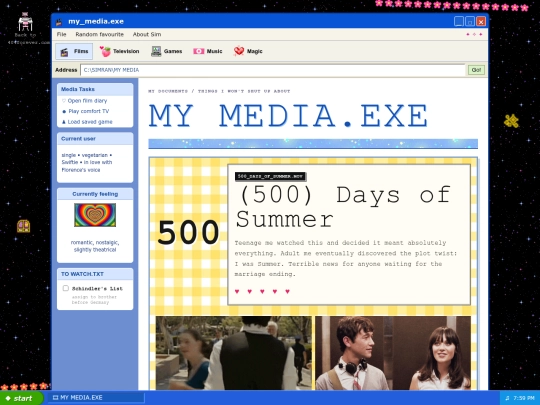Click the TO WATCH.TXT panel header
This screenshot has width=540, height=405.
(95, 274)
